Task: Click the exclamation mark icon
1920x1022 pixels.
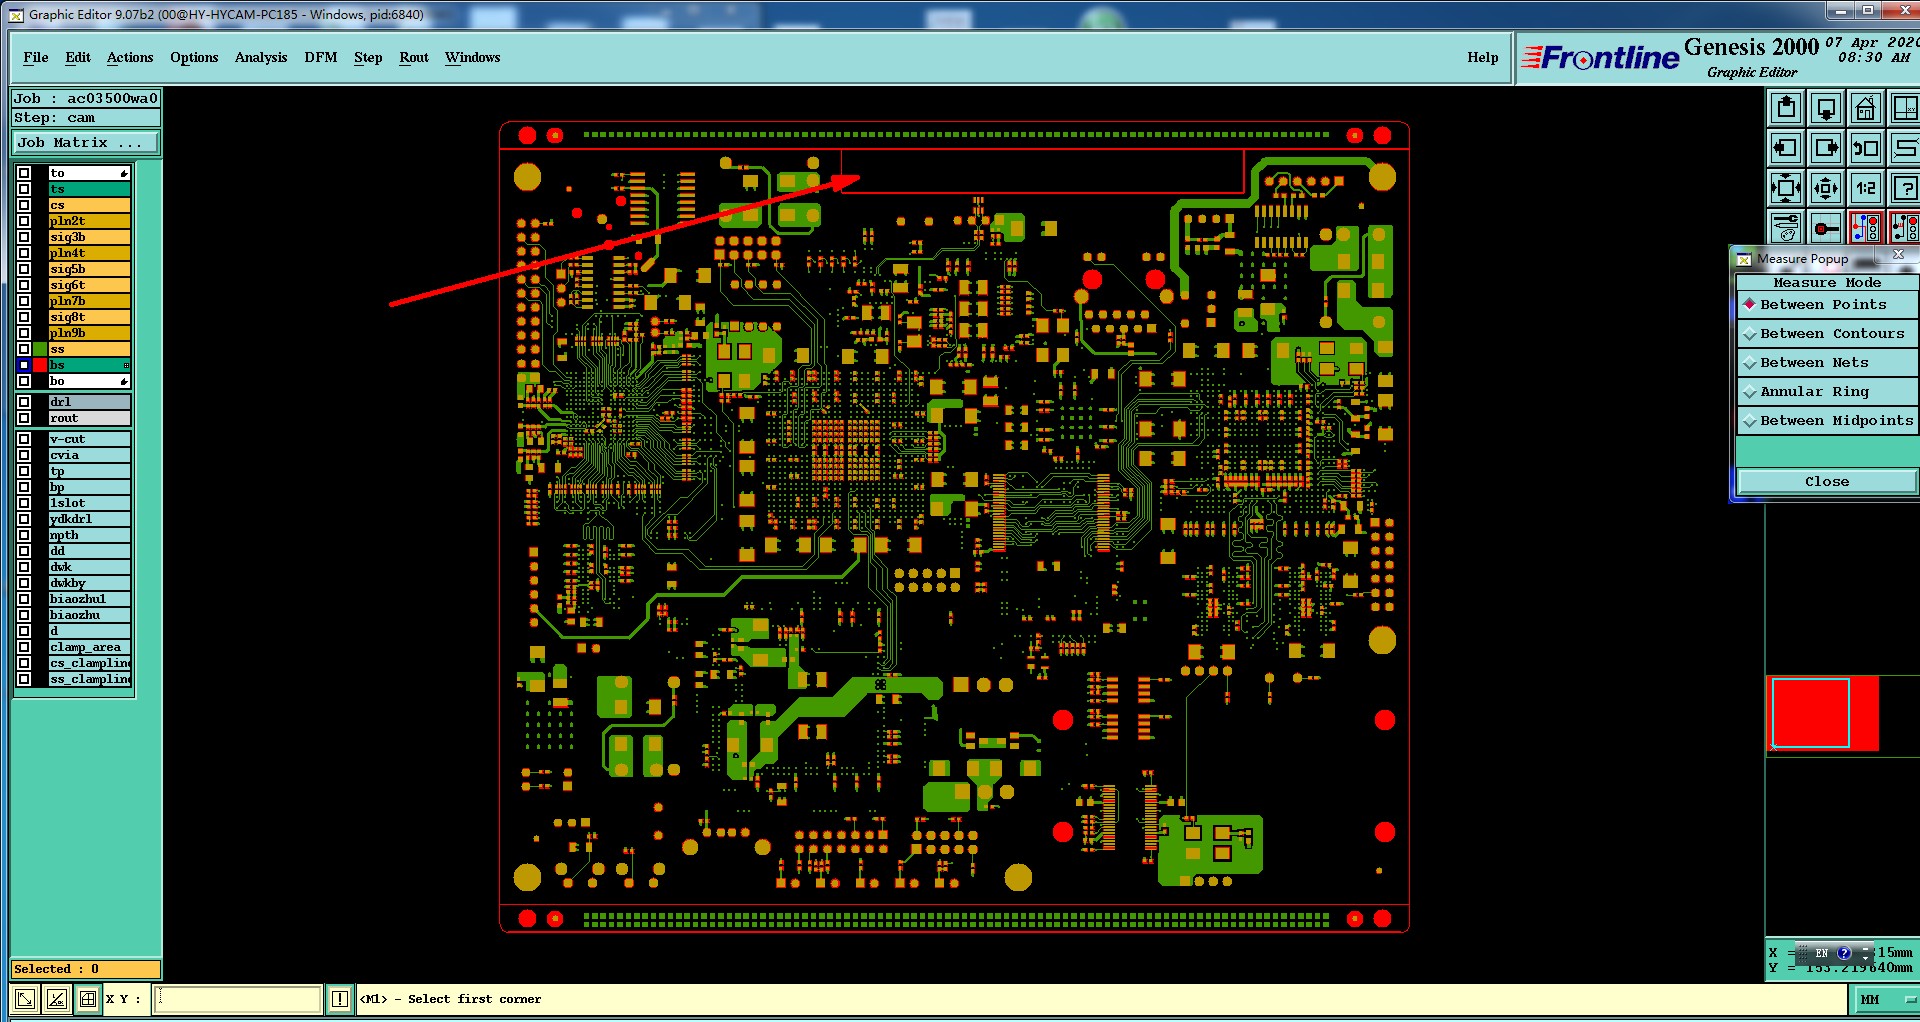Action: tap(340, 998)
